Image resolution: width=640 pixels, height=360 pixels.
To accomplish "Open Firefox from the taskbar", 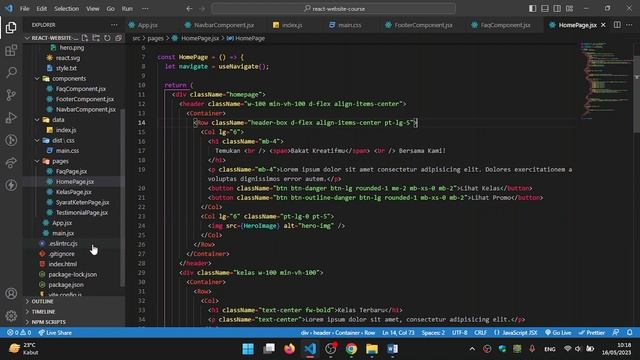I will [x=289, y=349].
